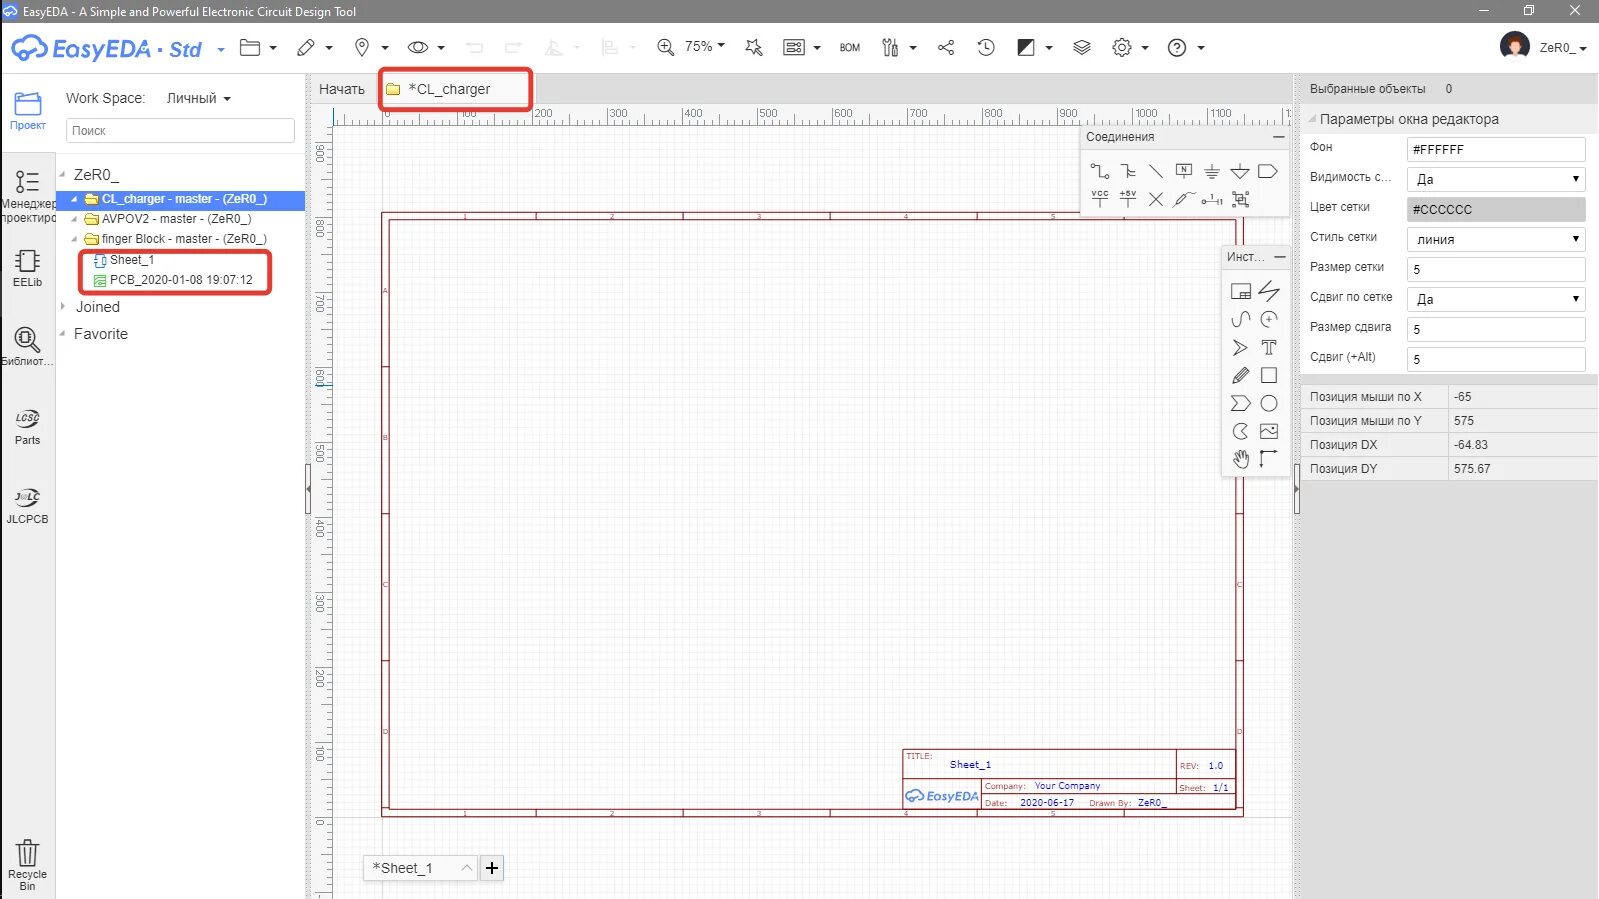Select the Canvas Origin tool
Image resolution: width=1599 pixels, height=899 pixels.
(1269, 459)
